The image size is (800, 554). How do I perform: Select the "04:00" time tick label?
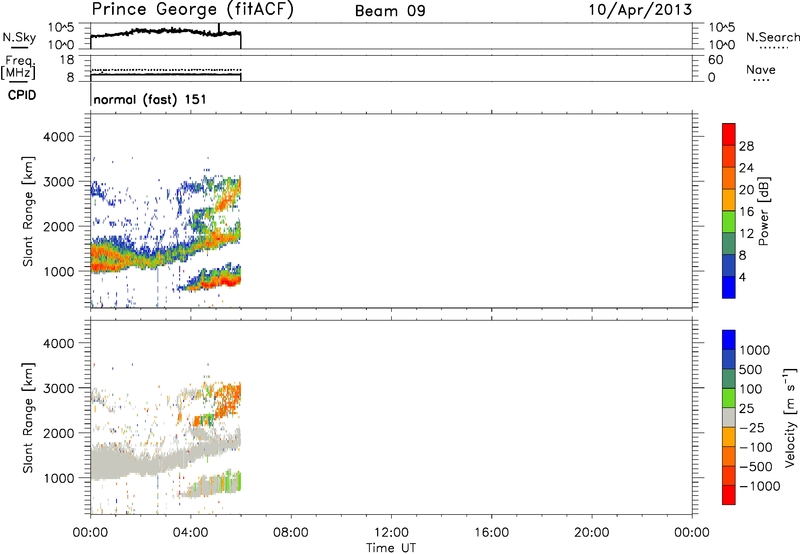tap(191, 533)
